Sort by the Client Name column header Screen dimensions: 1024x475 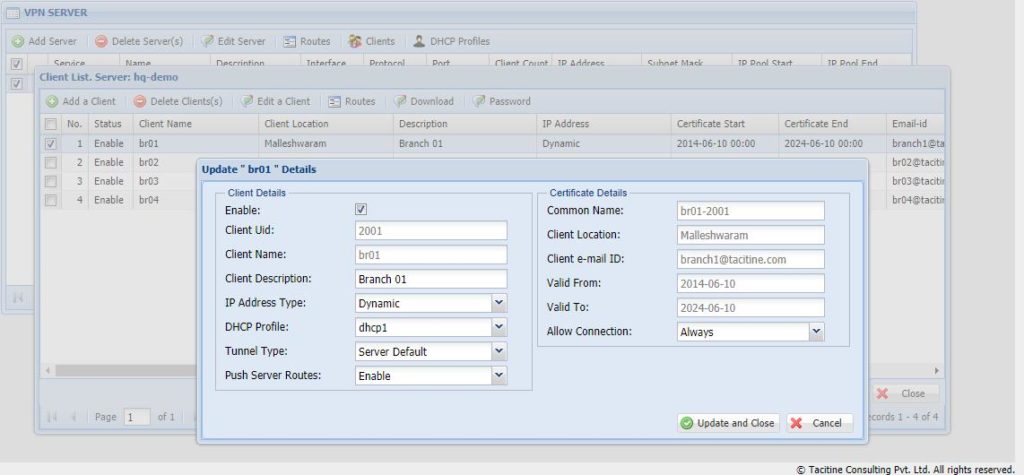tap(166, 124)
